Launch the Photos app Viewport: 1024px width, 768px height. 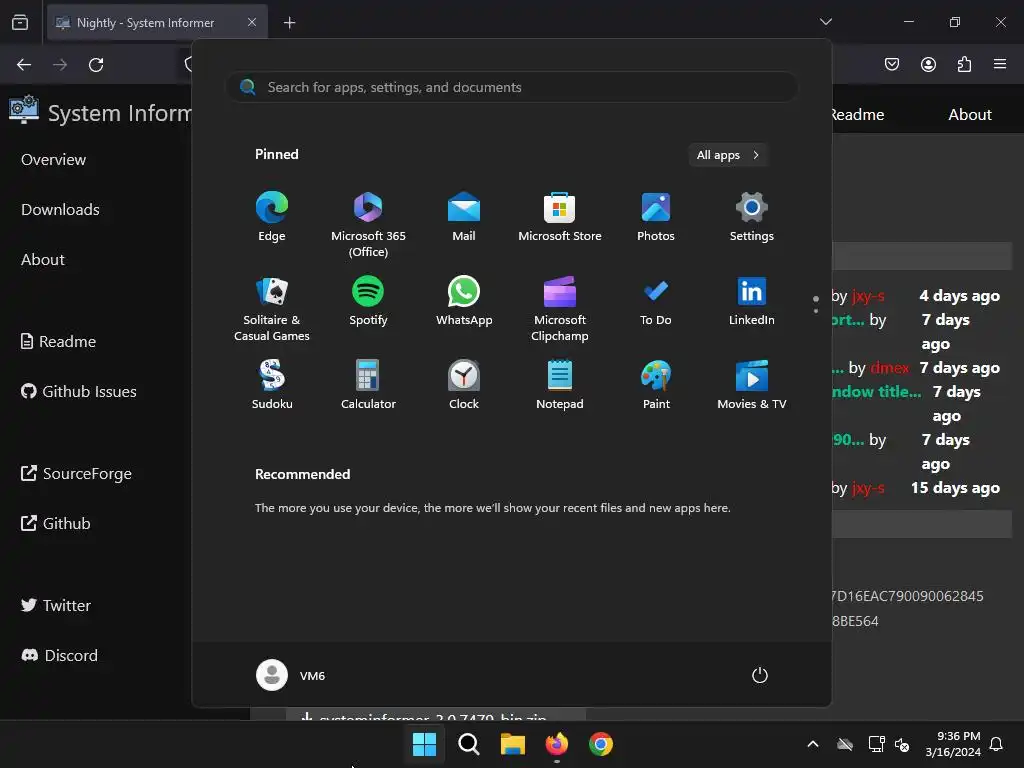click(x=656, y=217)
